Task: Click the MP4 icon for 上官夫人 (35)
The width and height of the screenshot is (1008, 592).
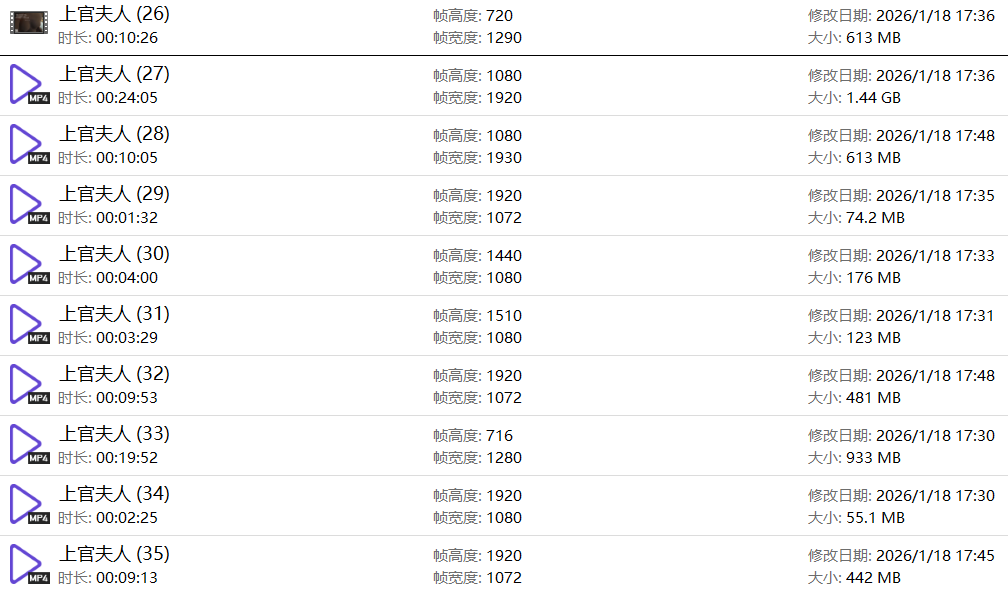Action: coord(27,565)
